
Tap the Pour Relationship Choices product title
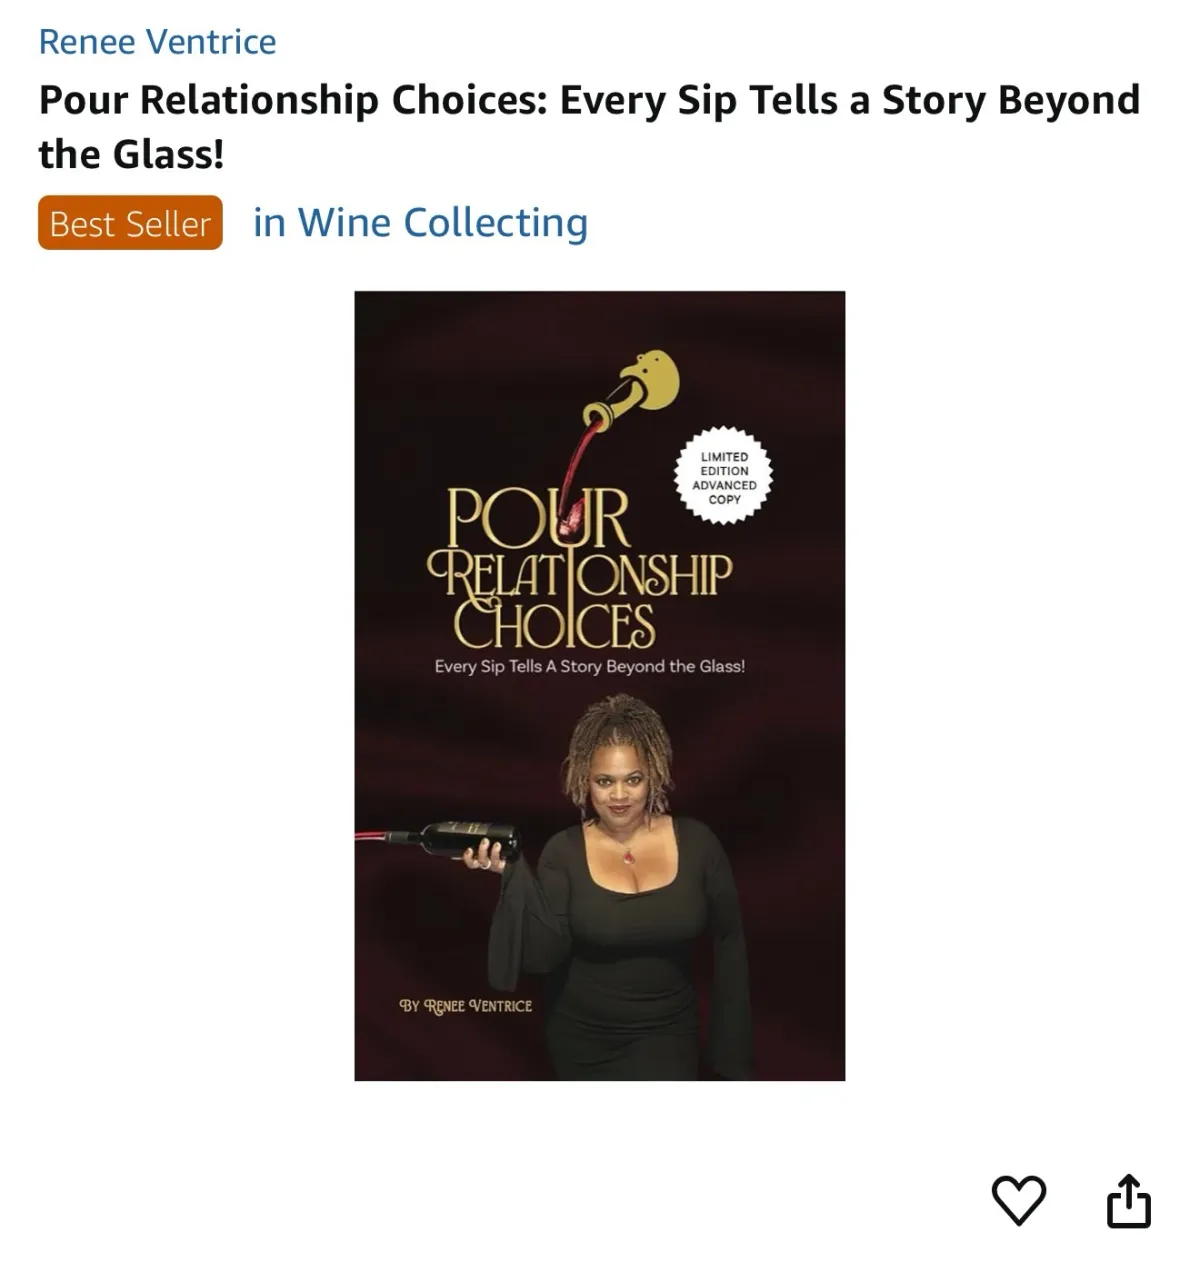click(589, 127)
